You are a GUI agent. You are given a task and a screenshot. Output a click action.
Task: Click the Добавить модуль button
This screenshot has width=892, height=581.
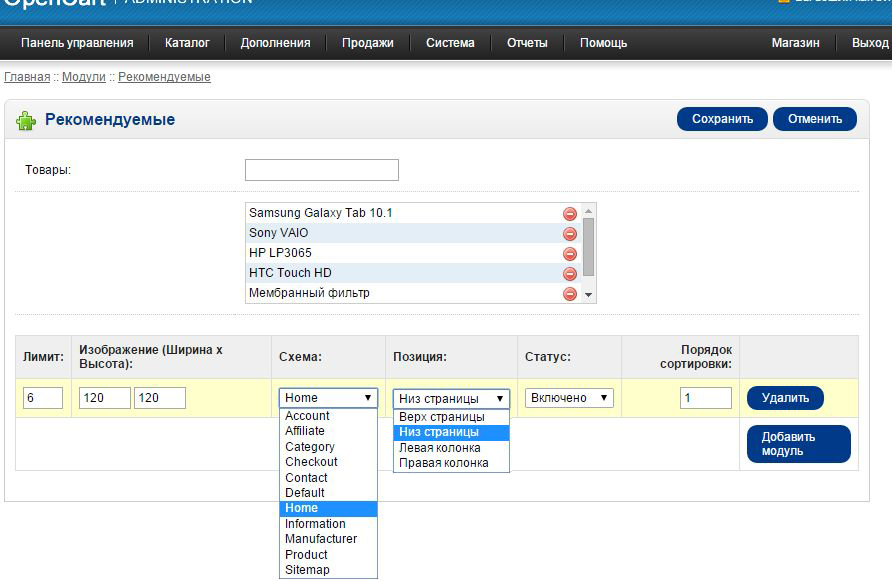tap(798, 444)
